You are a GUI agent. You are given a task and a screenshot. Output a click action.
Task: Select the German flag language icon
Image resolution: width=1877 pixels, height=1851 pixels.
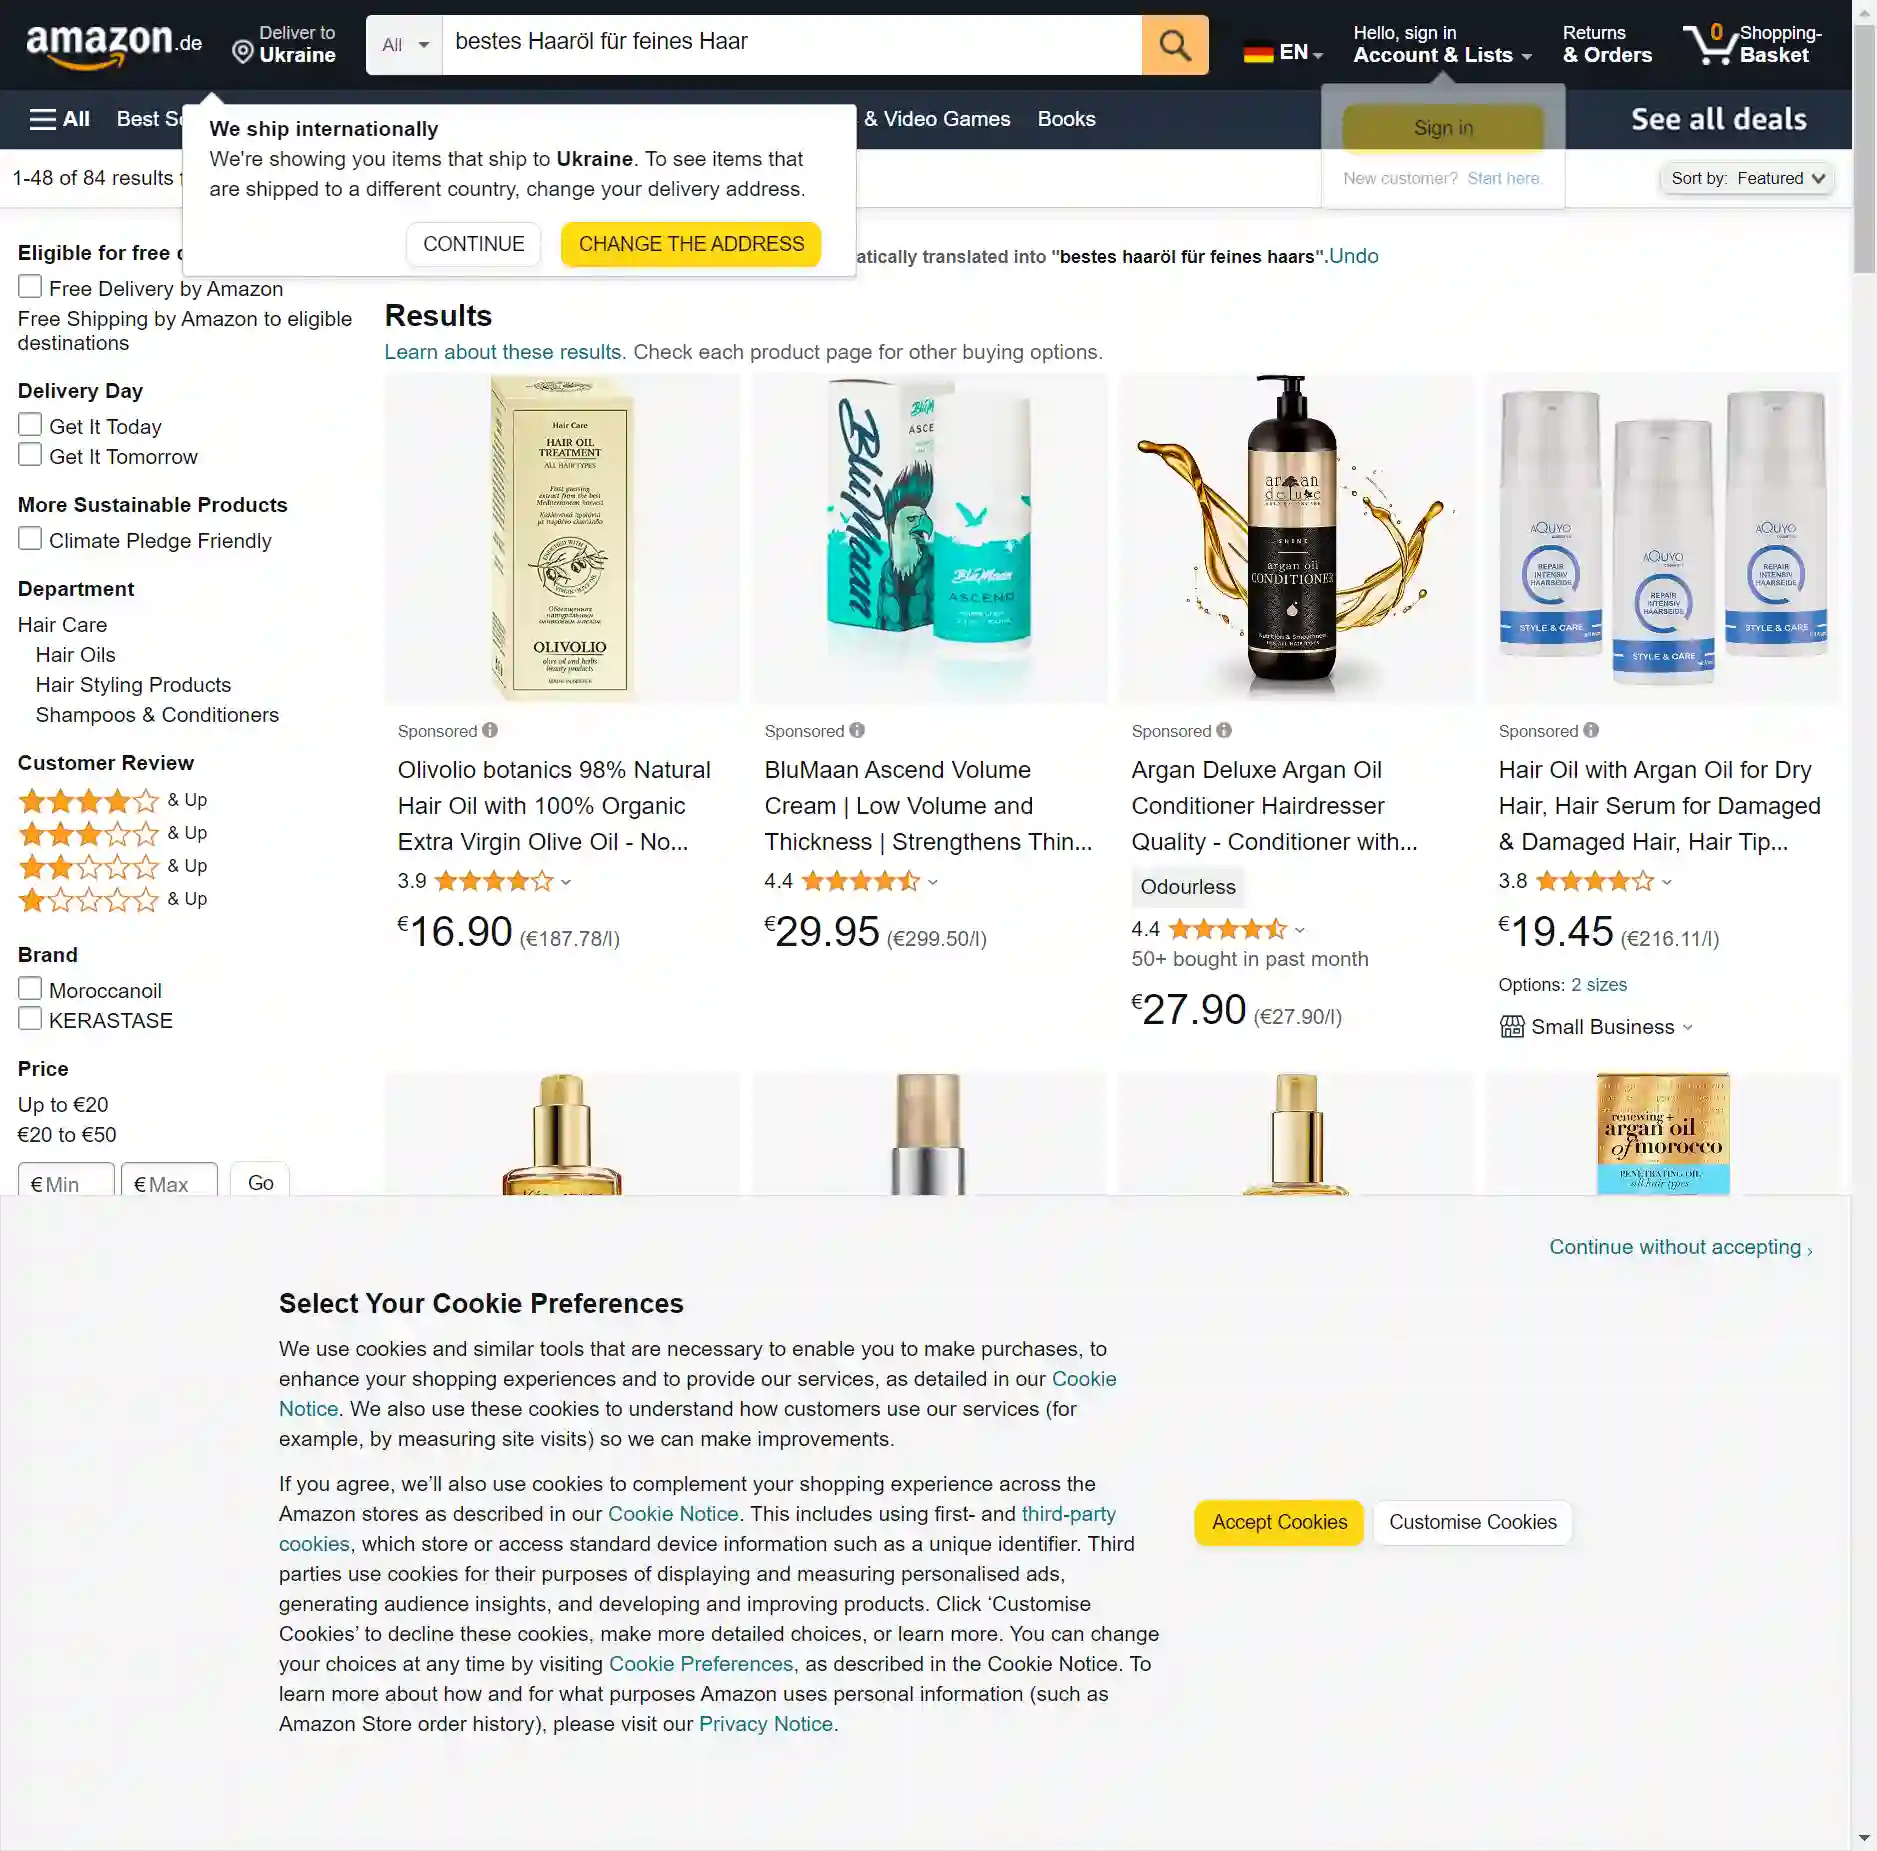point(1258,52)
